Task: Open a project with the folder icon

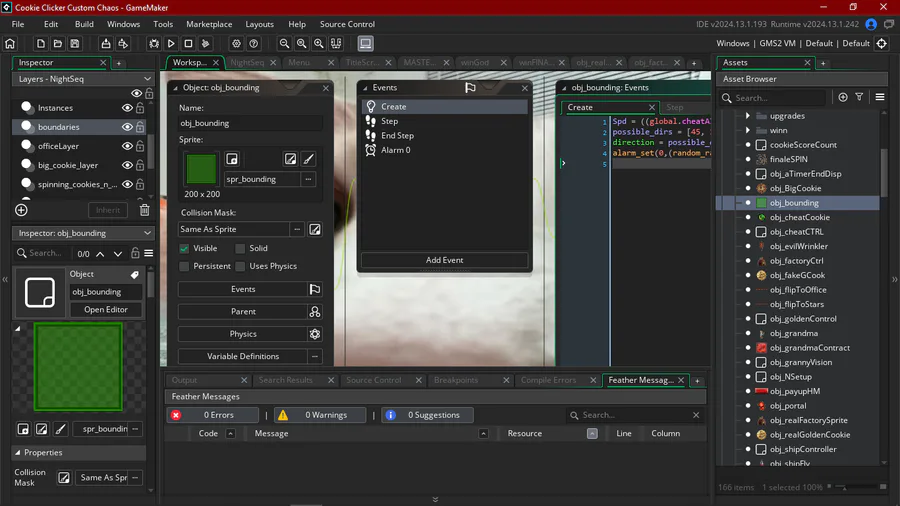Action: [x=57, y=44]
